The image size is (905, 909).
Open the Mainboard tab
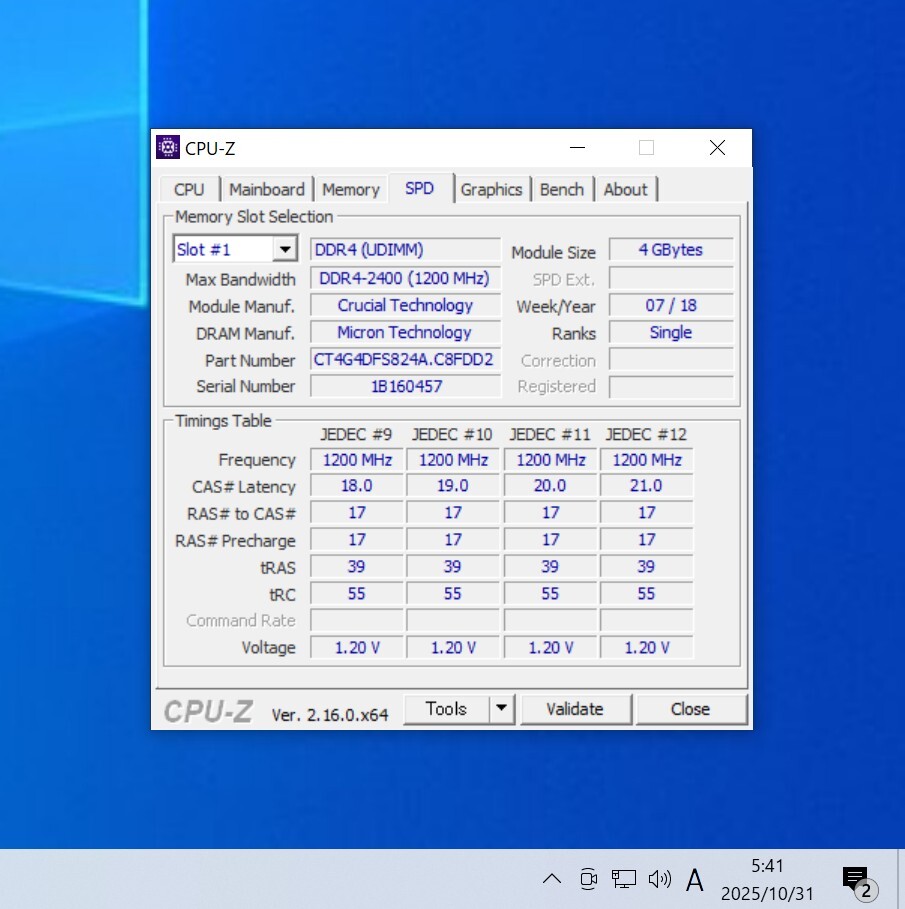tap(266, 190)
